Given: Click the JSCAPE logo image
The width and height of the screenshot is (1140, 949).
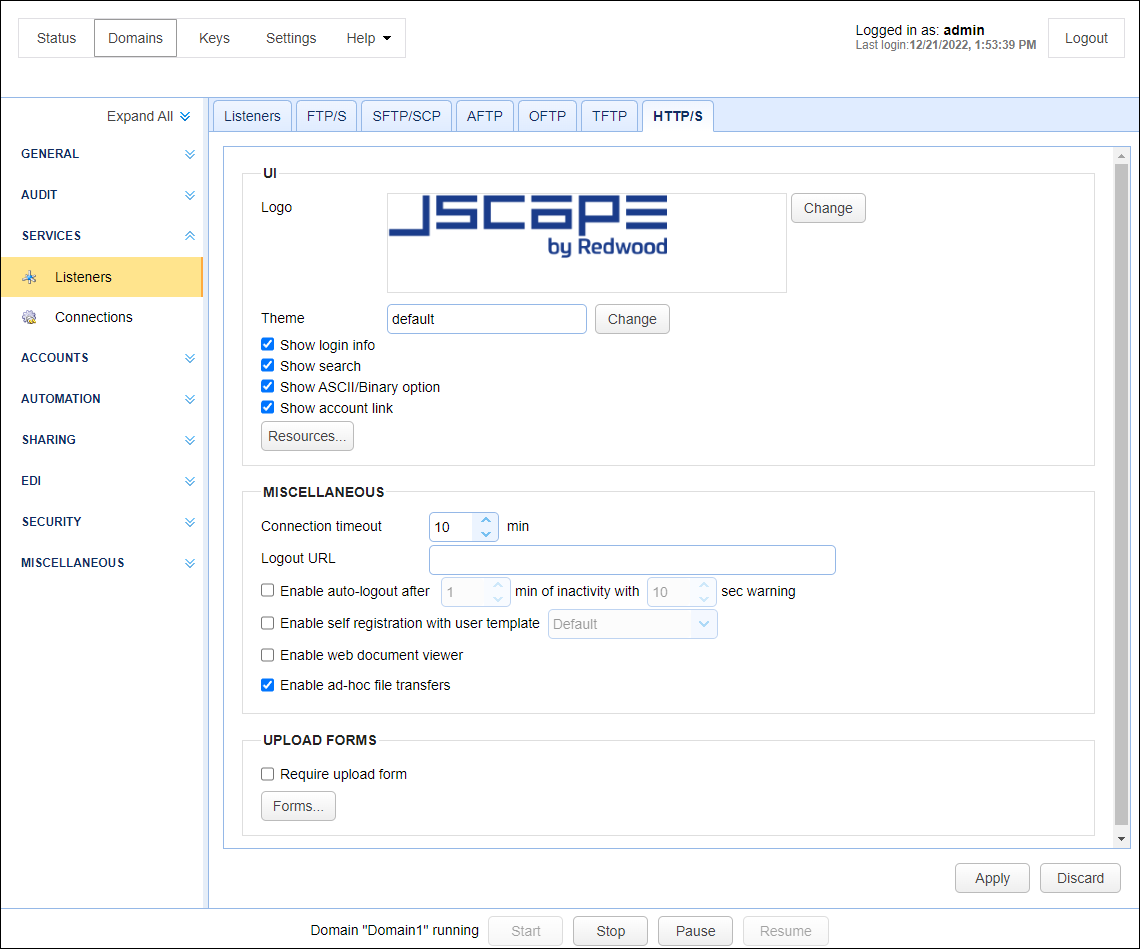Looking at the screenshot, I should 528,225.
